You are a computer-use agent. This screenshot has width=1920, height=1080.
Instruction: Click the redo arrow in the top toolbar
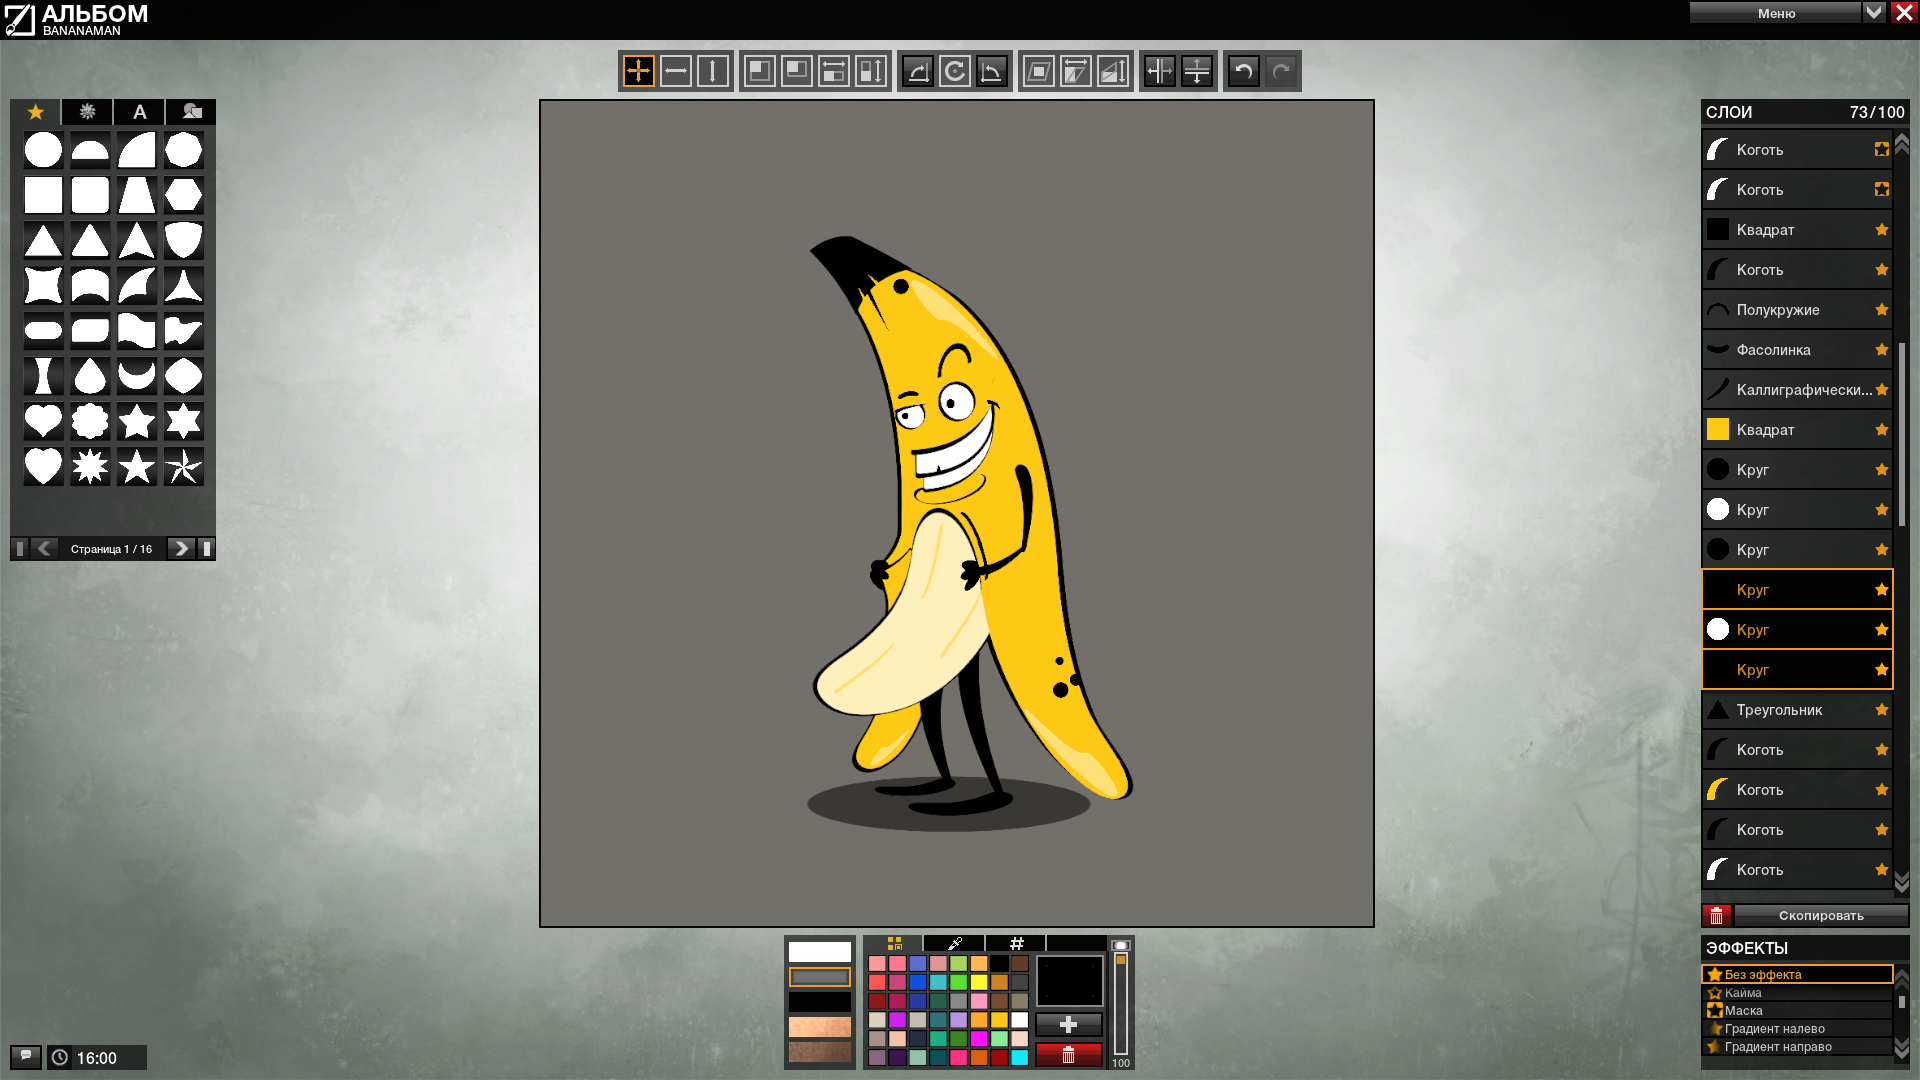(x=1280, y=71)
